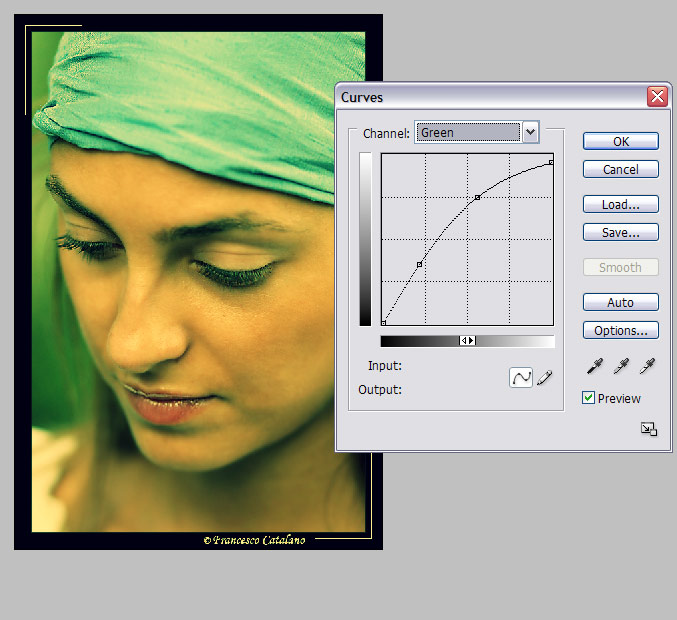Cancel the Curves adjustment
Image resolution: width=677 pixels, height=620 pixels.
(620, 170)
